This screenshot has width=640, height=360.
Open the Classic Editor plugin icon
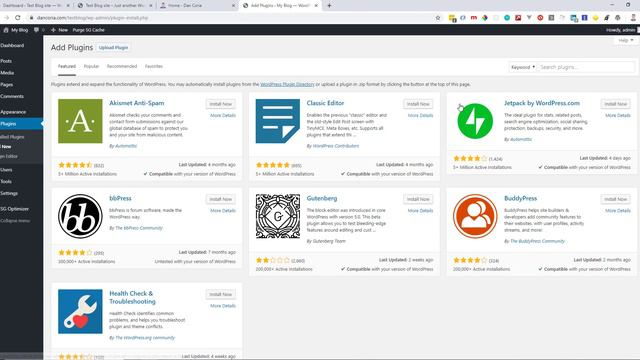point(278,121)
